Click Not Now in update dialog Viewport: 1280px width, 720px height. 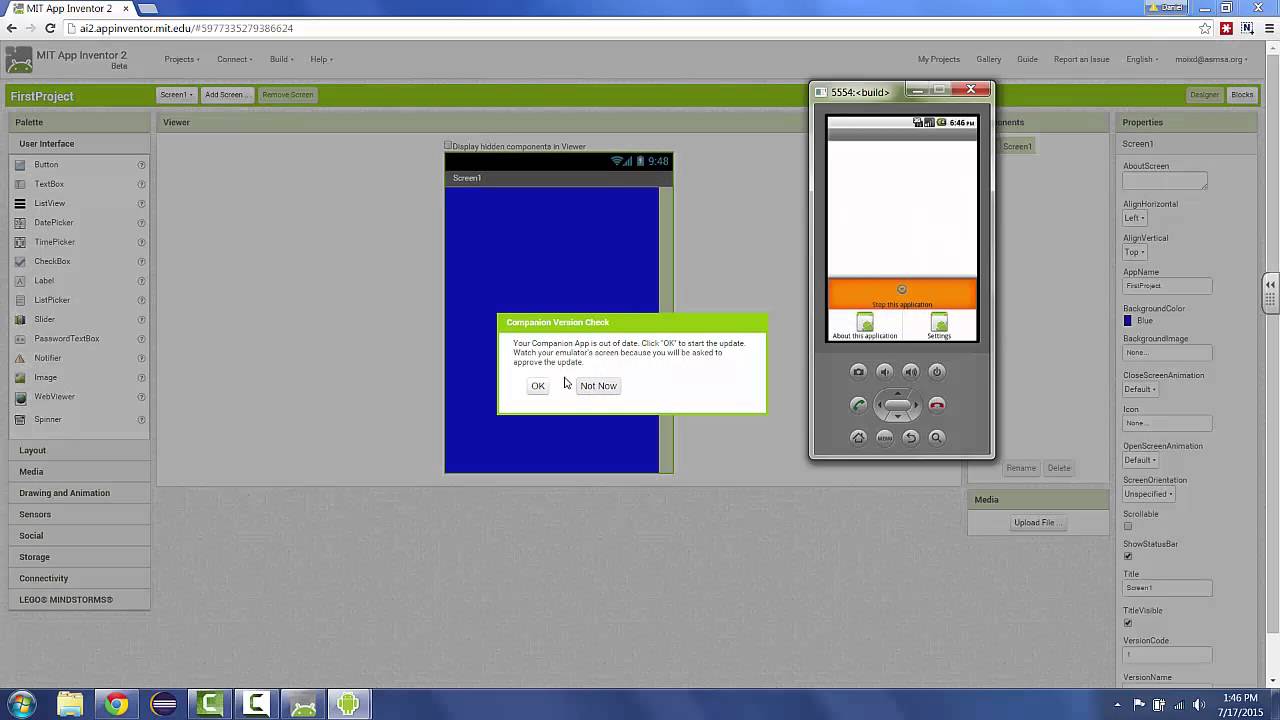coord(598,386)
